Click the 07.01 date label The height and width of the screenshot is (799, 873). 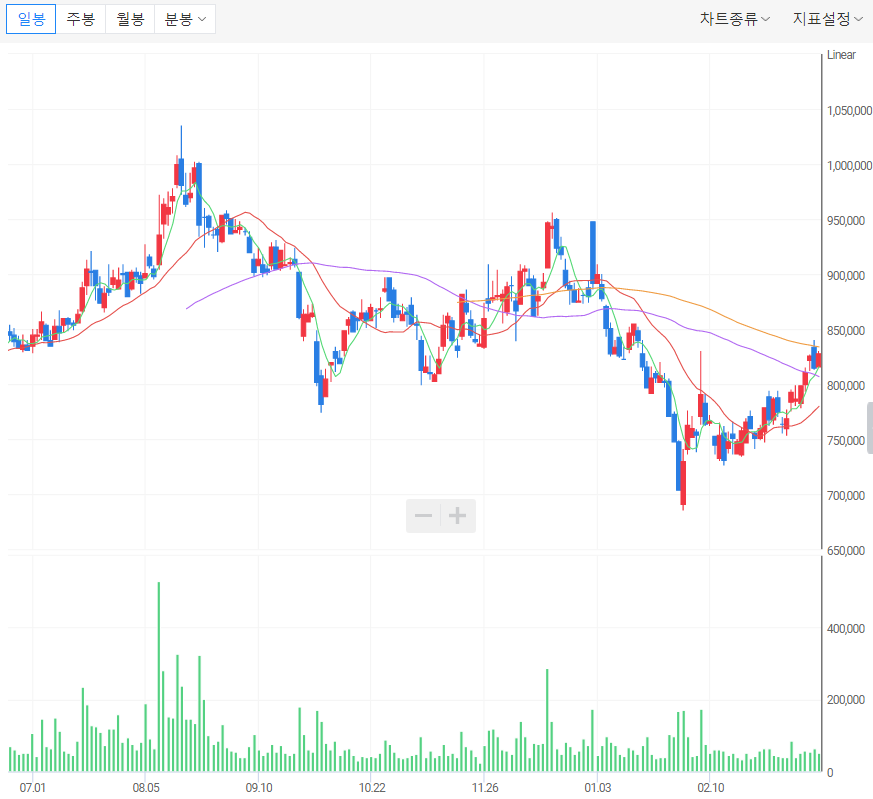[x=32, y=788]
